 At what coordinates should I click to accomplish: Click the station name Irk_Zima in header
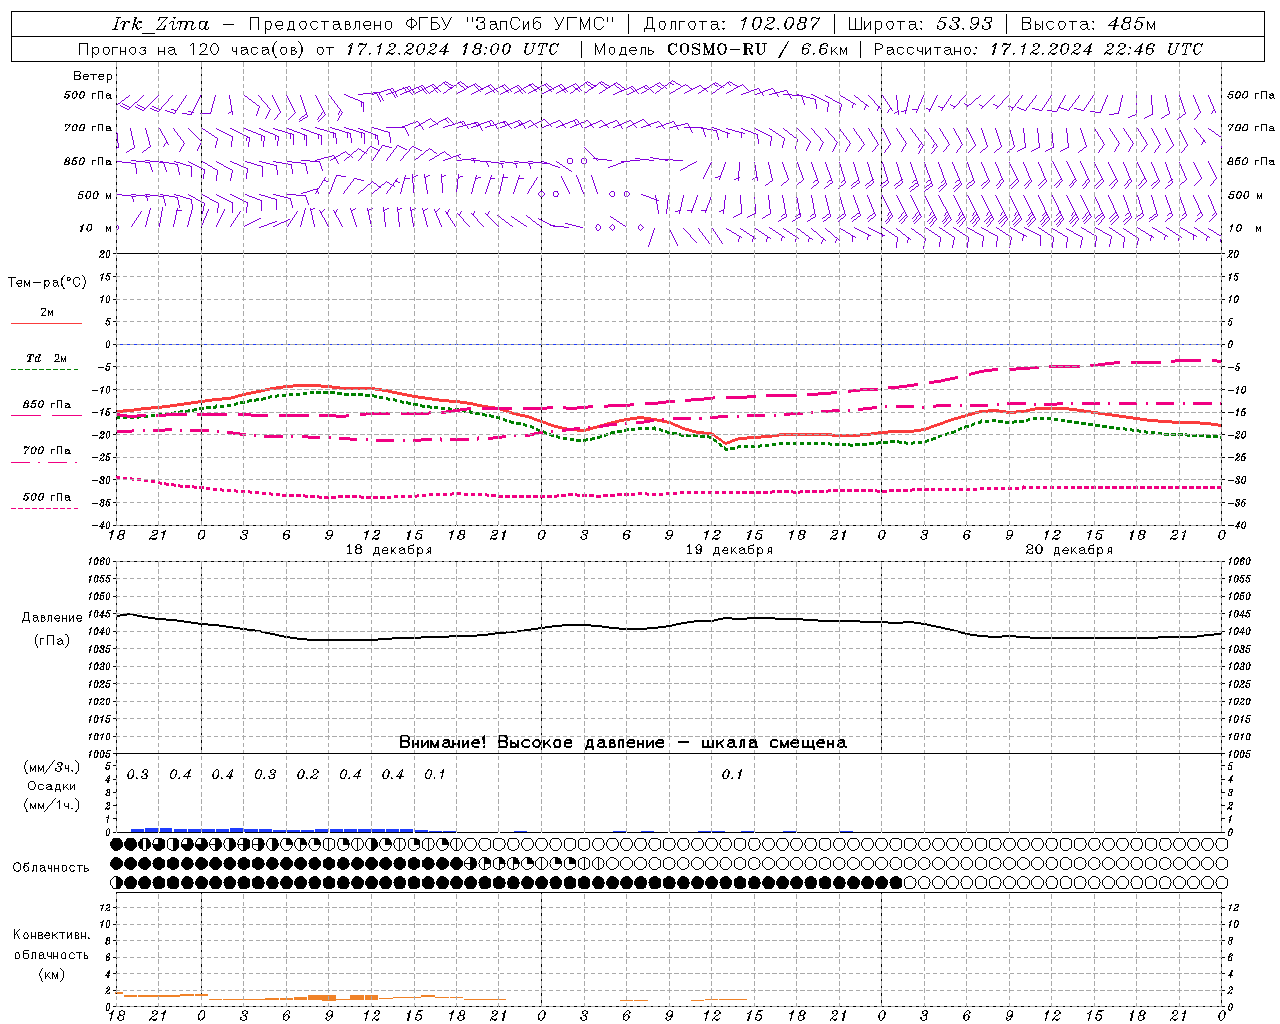(x=161, y=24)
